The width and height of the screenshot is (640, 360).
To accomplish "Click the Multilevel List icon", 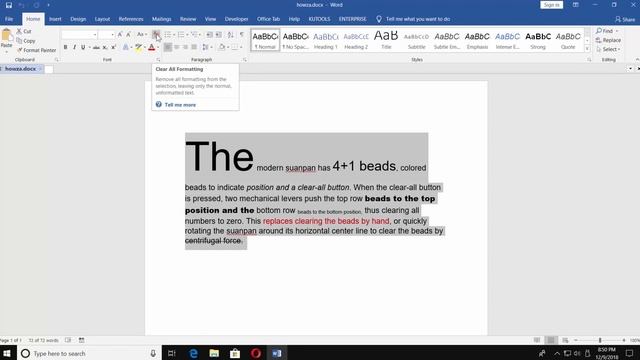I will click(194, 35).
